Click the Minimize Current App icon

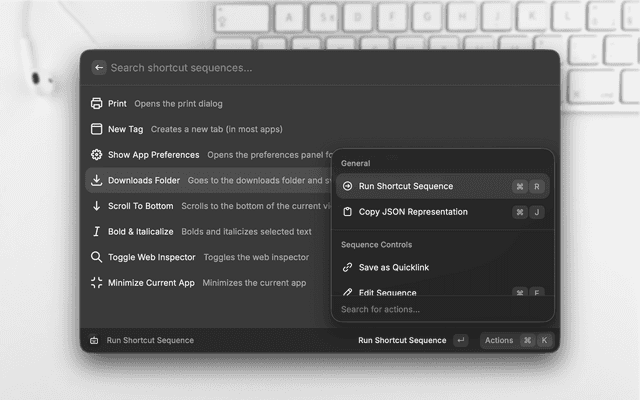[x=97, y=283]
